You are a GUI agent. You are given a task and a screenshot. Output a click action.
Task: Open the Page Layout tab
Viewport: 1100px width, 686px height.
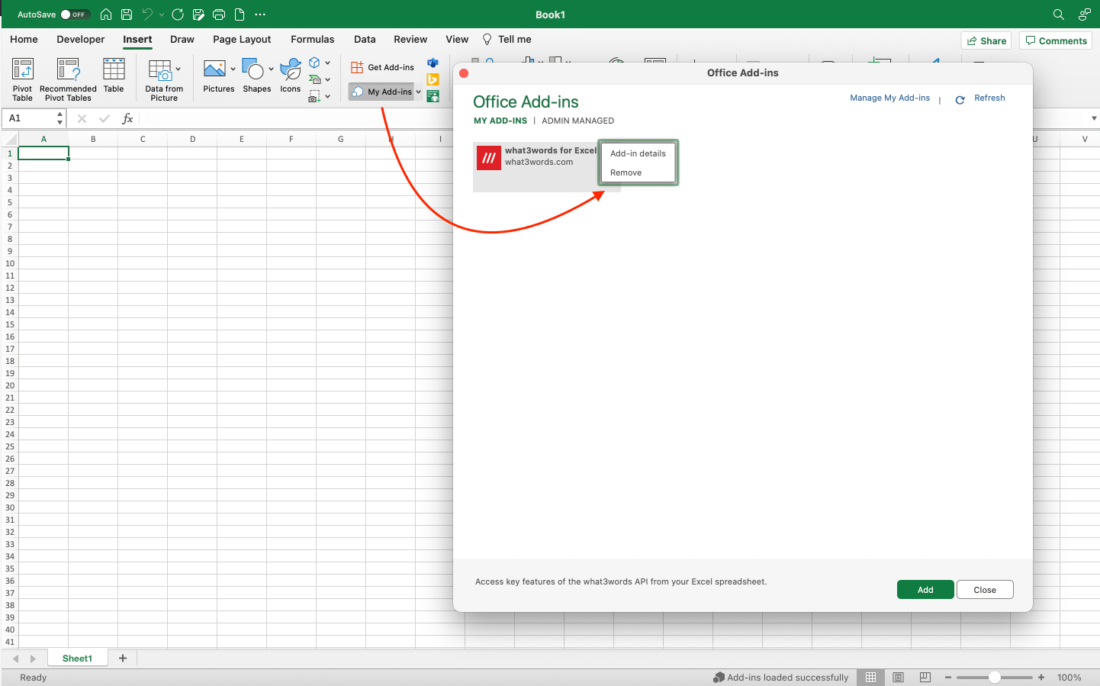point(242,39)
